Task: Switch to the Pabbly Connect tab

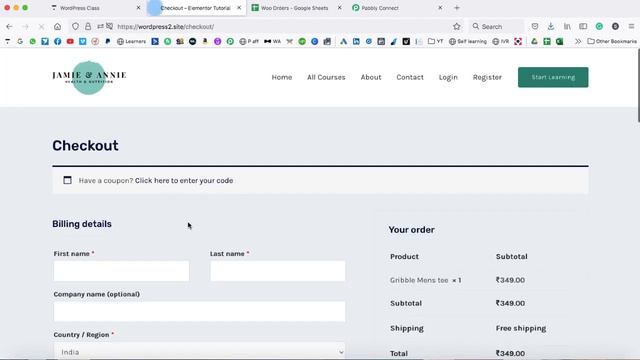Action: click(x=380, y=8)
